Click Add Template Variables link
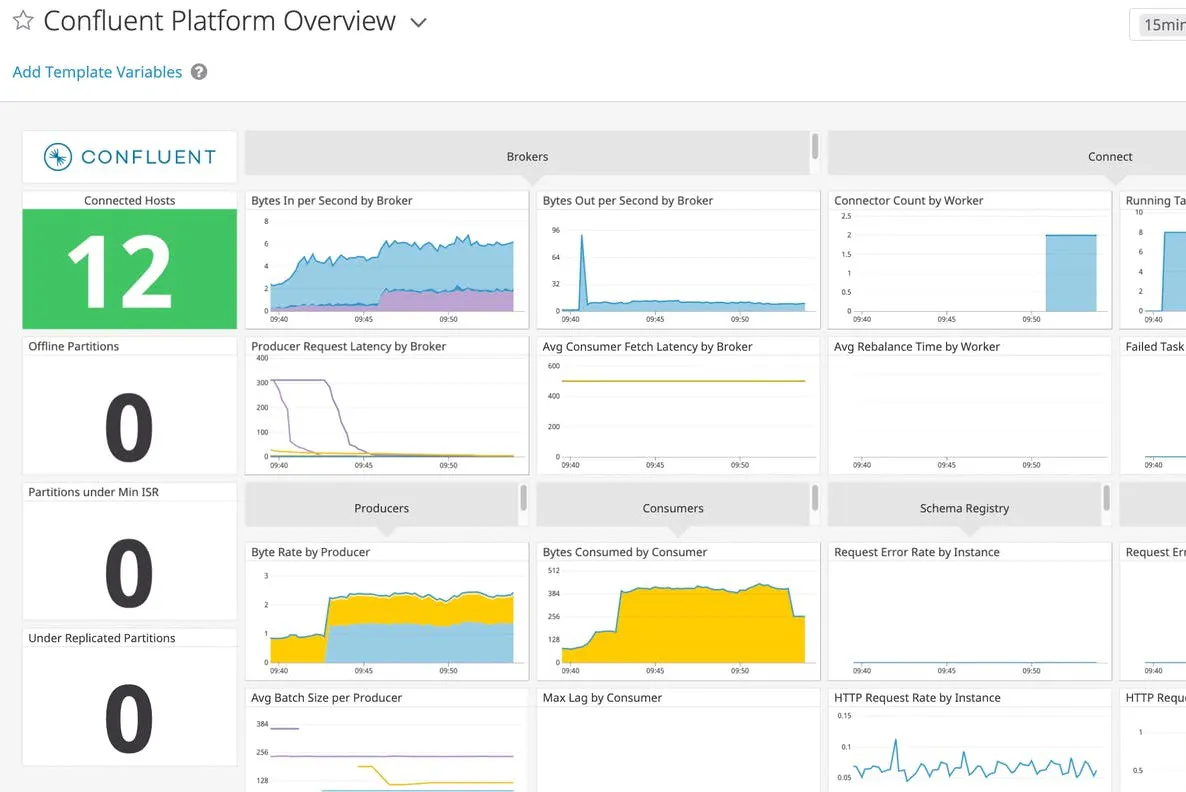The height and width of the screenshot is (792, 1186). tap(97, 72)
